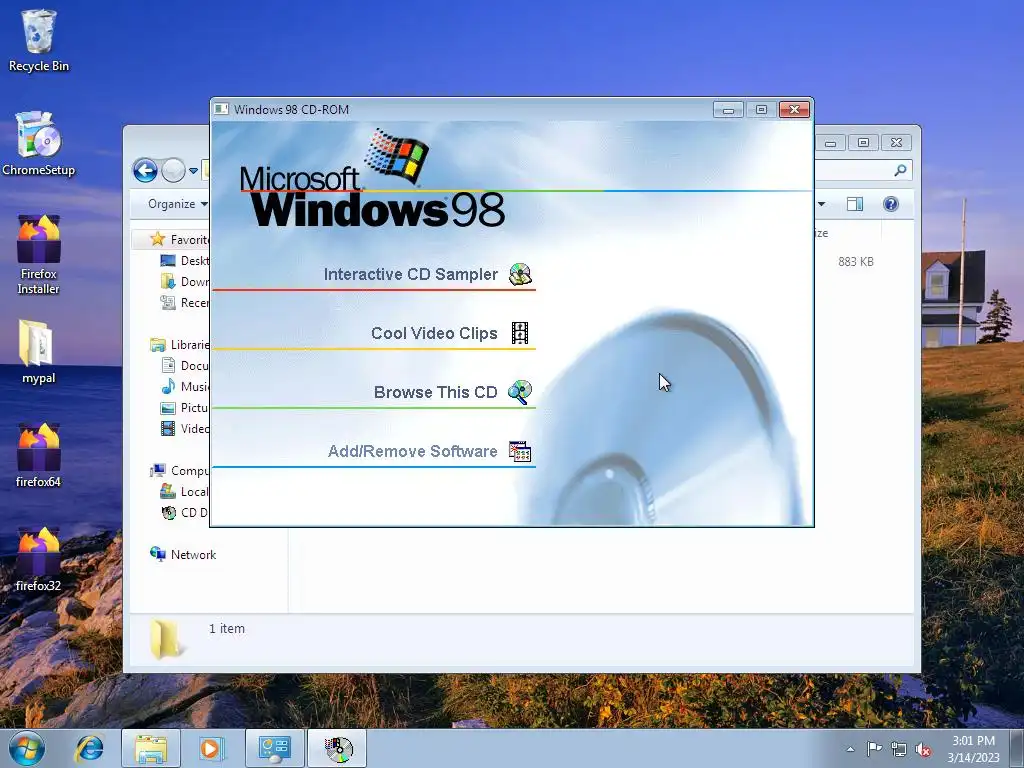This screenshot has width=1024, height=768.
Task: Click the 883 KB size value in Explorer
Action: [x=856, y=261]
